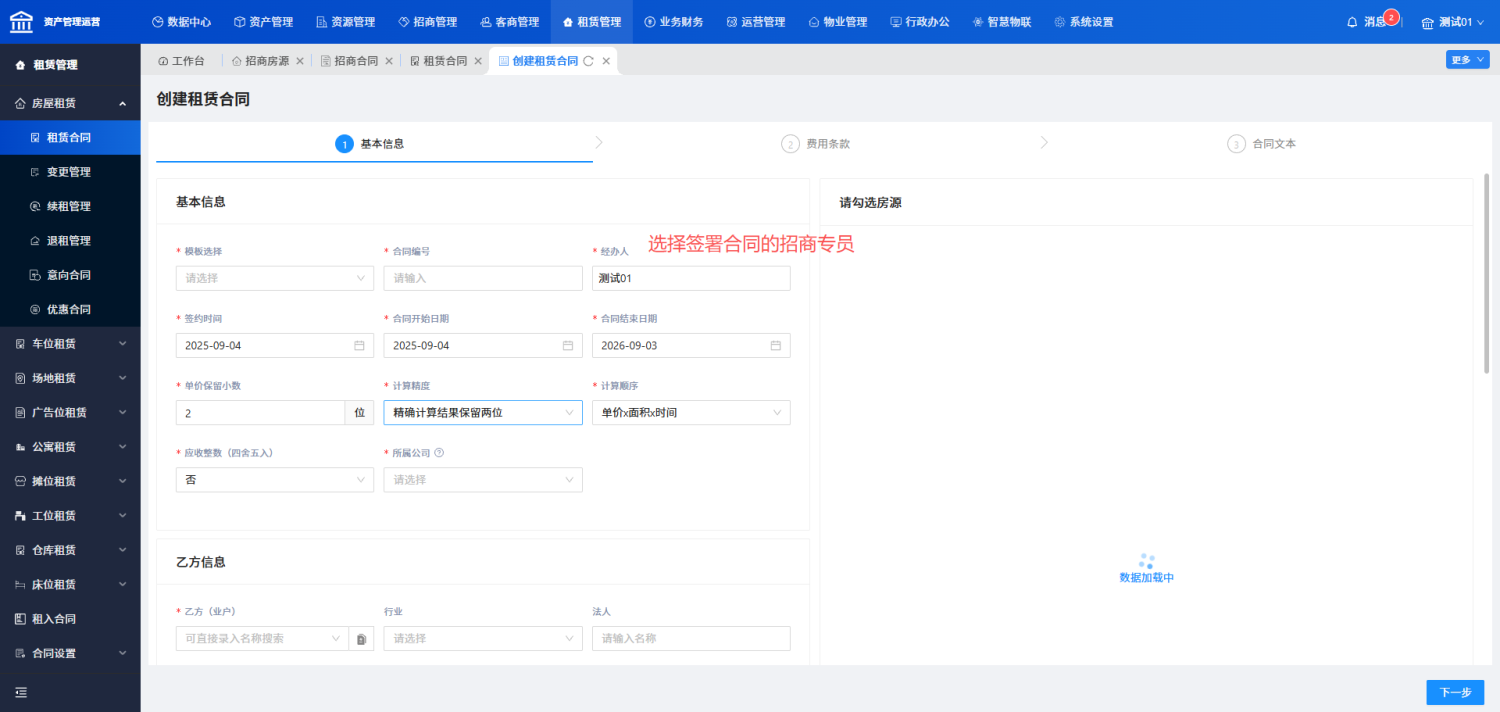Open calendar icon in 合同结束日期 field
The width and height of the screenshot is (1500, 712).
(x=775, y=345)
